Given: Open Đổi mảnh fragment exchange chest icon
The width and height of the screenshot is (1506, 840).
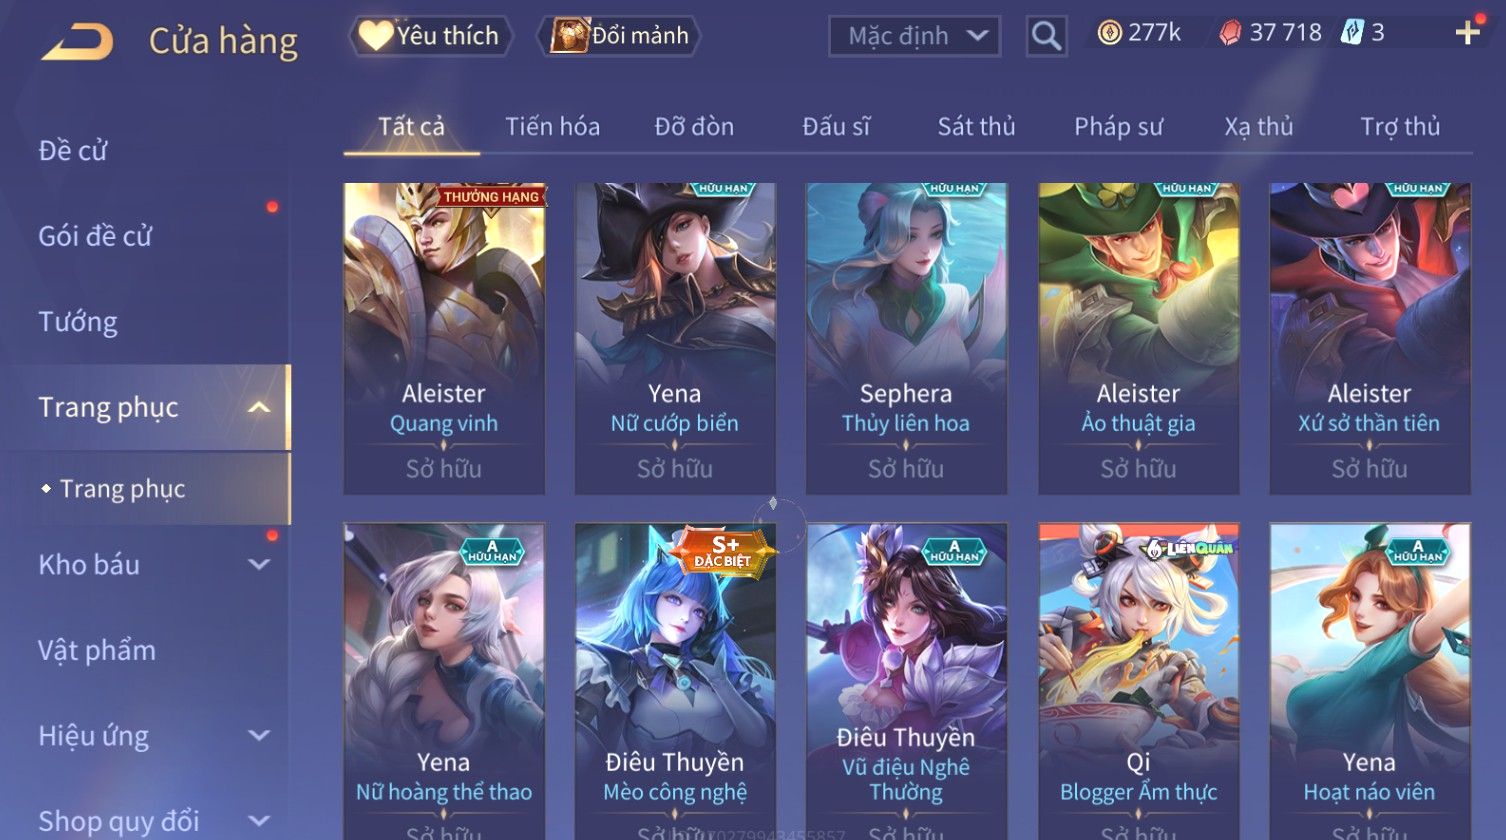Looking at the screenshot, I should (569, 35).
